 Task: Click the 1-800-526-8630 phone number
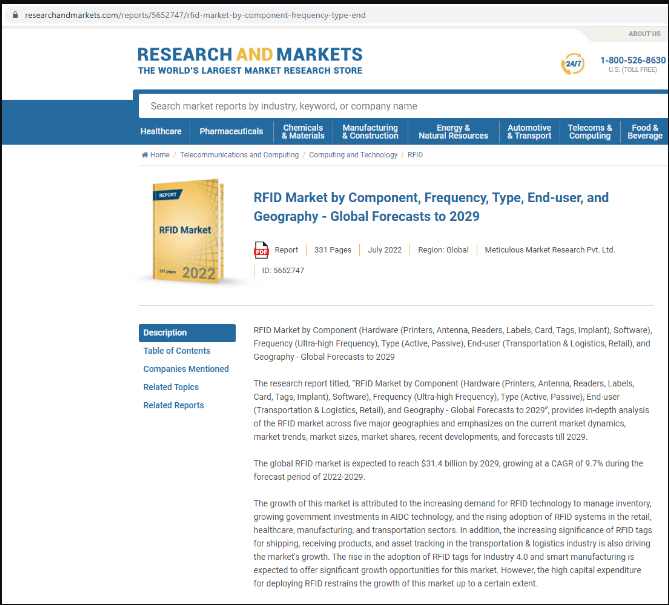[633, 60]
